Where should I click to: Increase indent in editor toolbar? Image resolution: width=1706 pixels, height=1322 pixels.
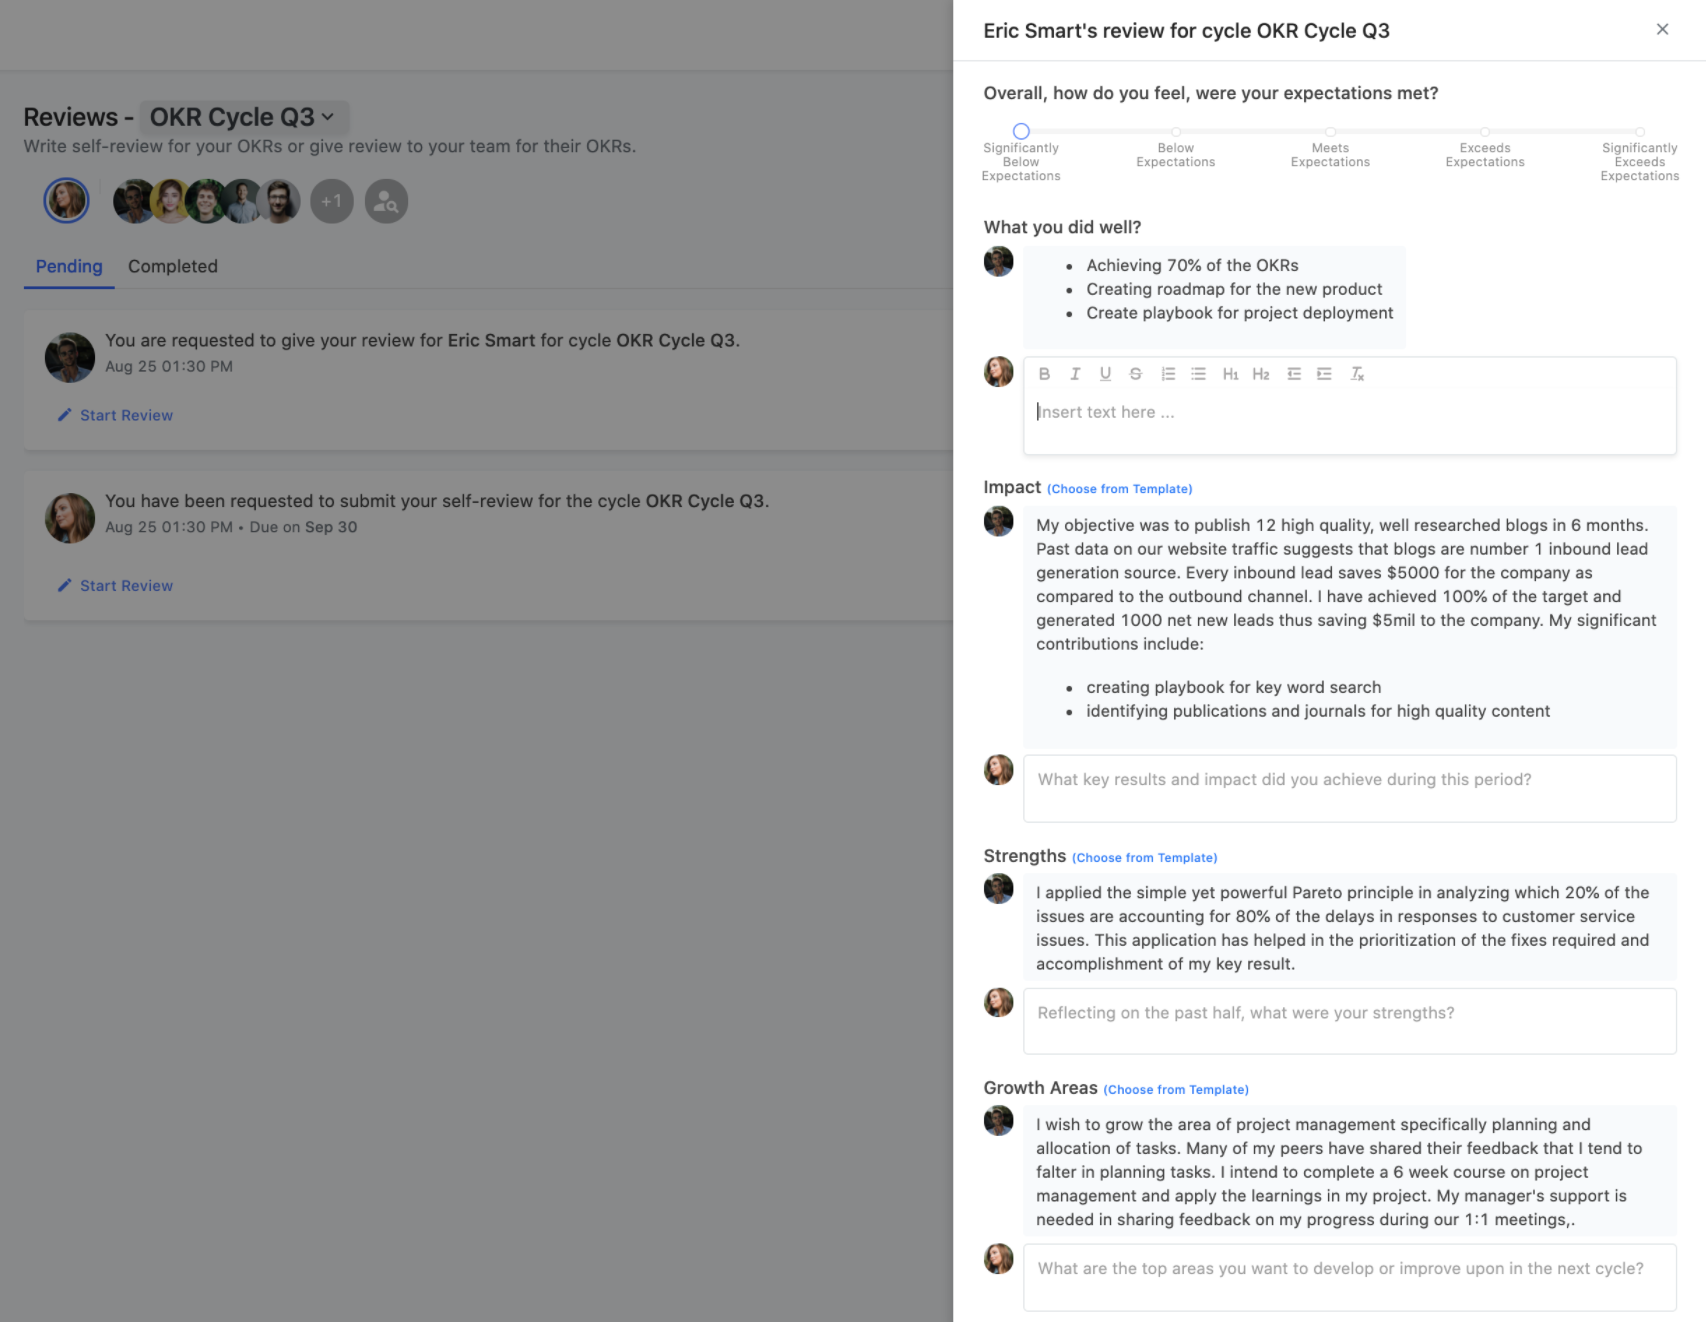tap(1324, 374)
